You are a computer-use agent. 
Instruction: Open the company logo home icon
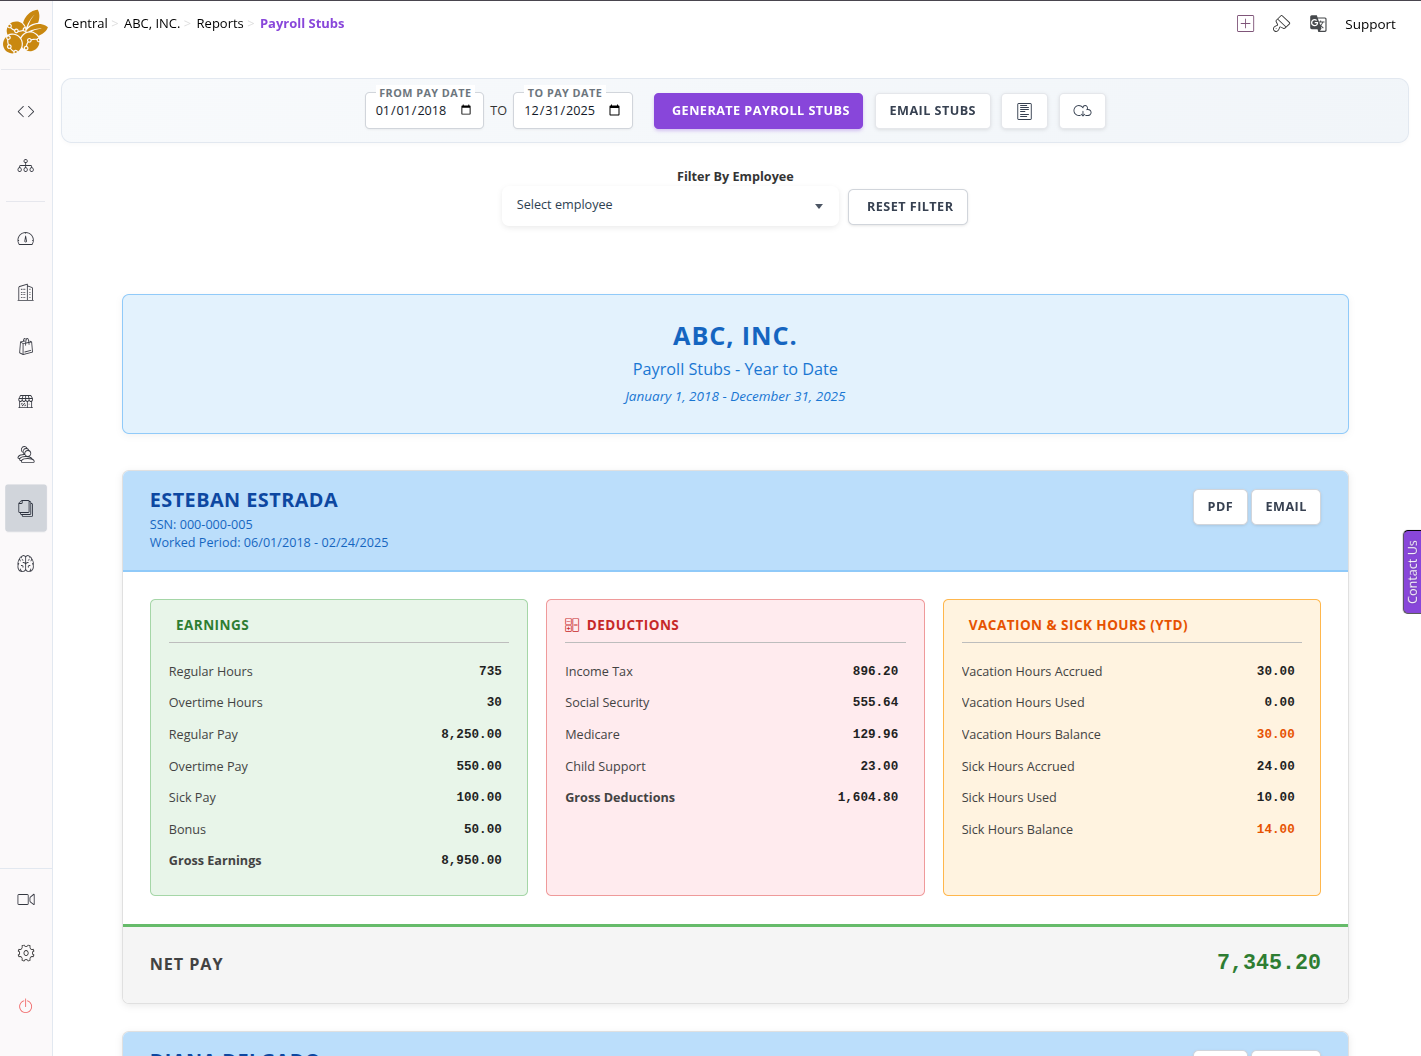pos(25,31)
